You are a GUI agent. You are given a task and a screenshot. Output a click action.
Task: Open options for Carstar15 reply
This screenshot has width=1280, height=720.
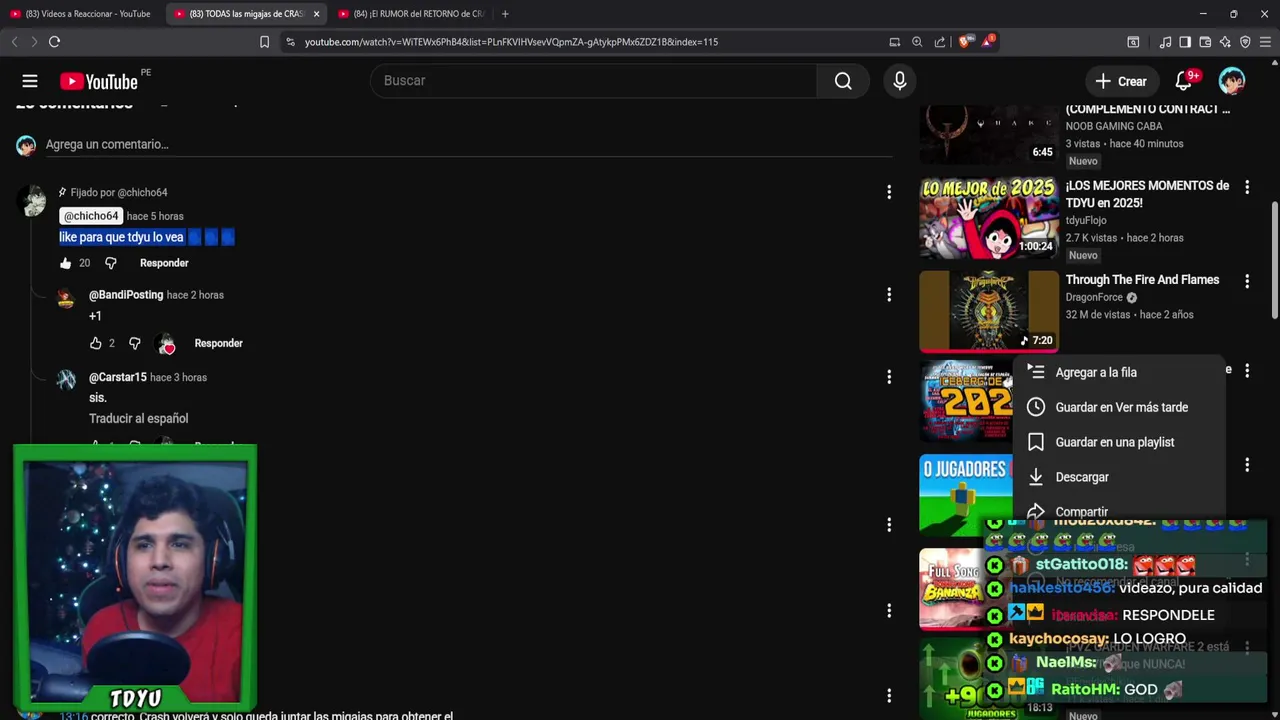tap(889, 377)
